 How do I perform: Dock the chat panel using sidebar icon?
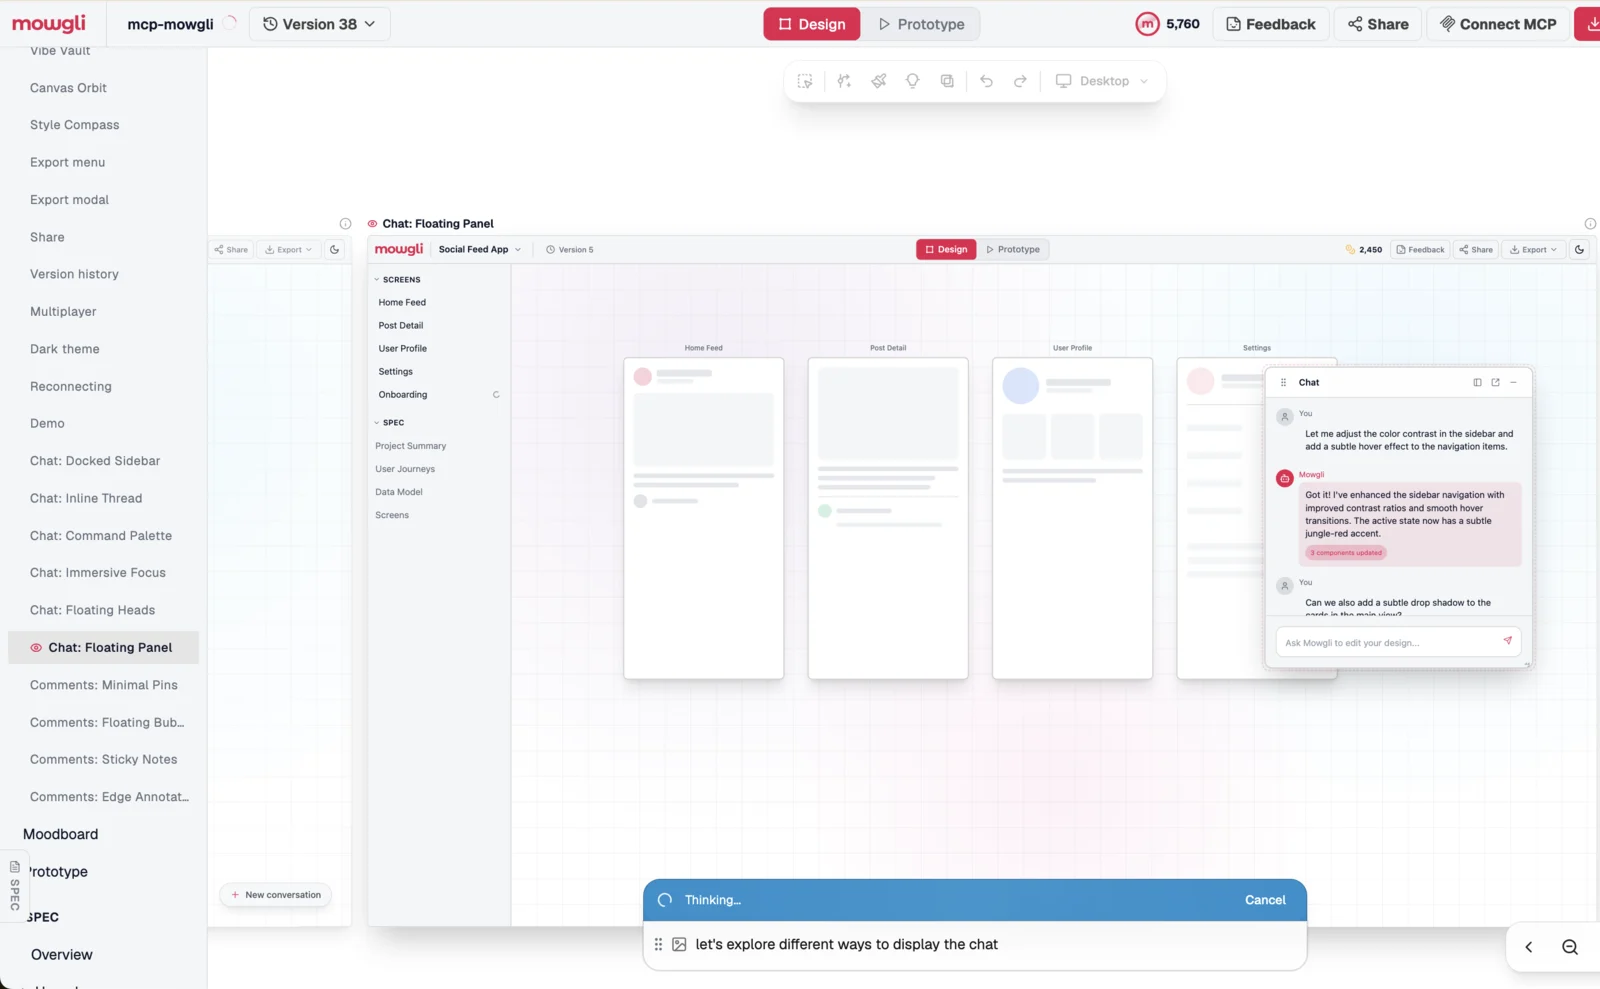point(1477,382)
